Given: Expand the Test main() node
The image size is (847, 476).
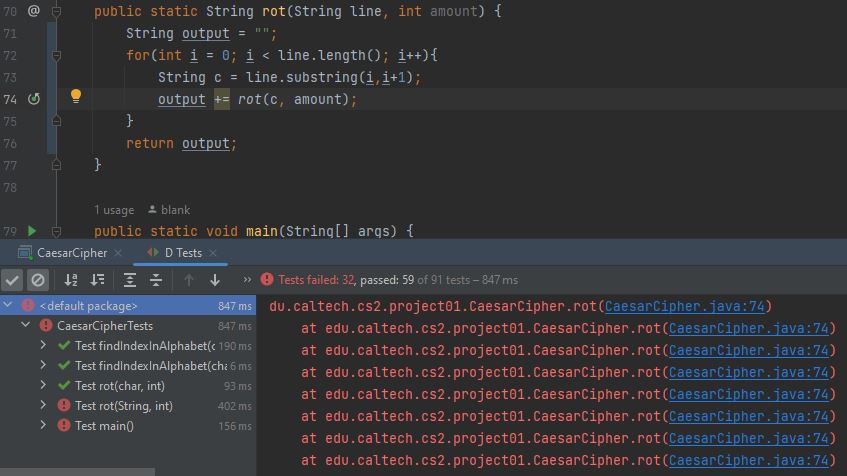Looking at the screenshot, I should point(44,426).
